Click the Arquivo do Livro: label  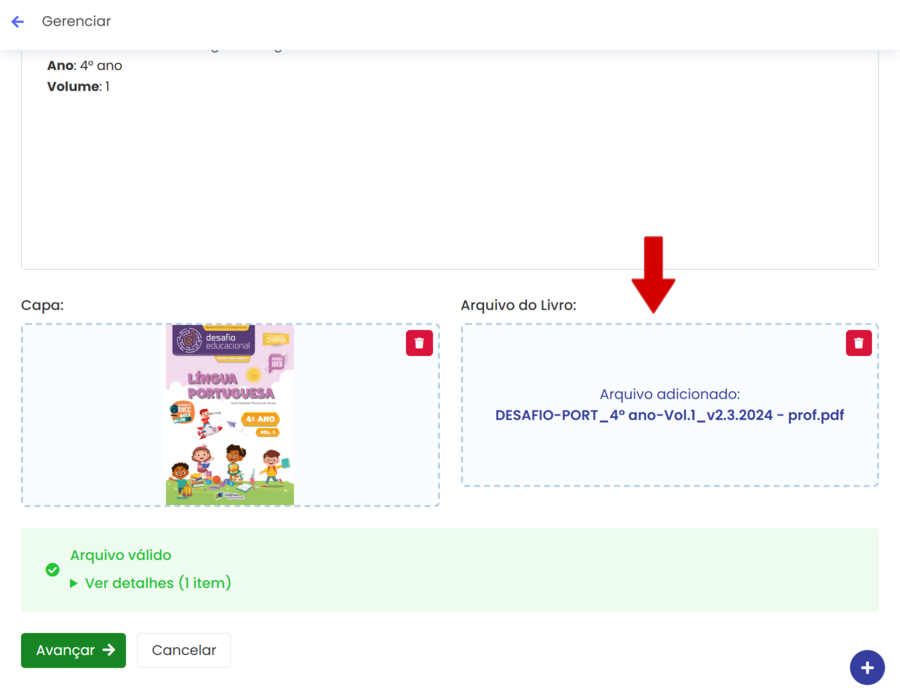518,305
